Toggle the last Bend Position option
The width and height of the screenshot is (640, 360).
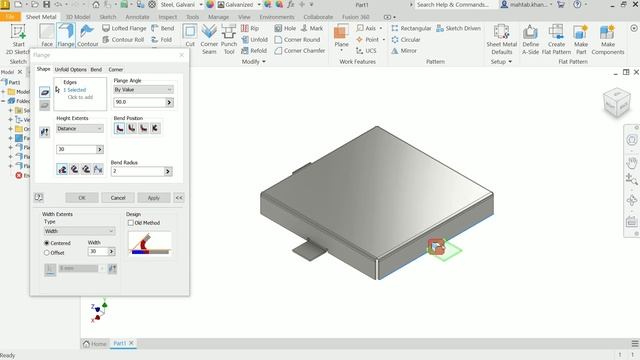(x=155, y=128)
